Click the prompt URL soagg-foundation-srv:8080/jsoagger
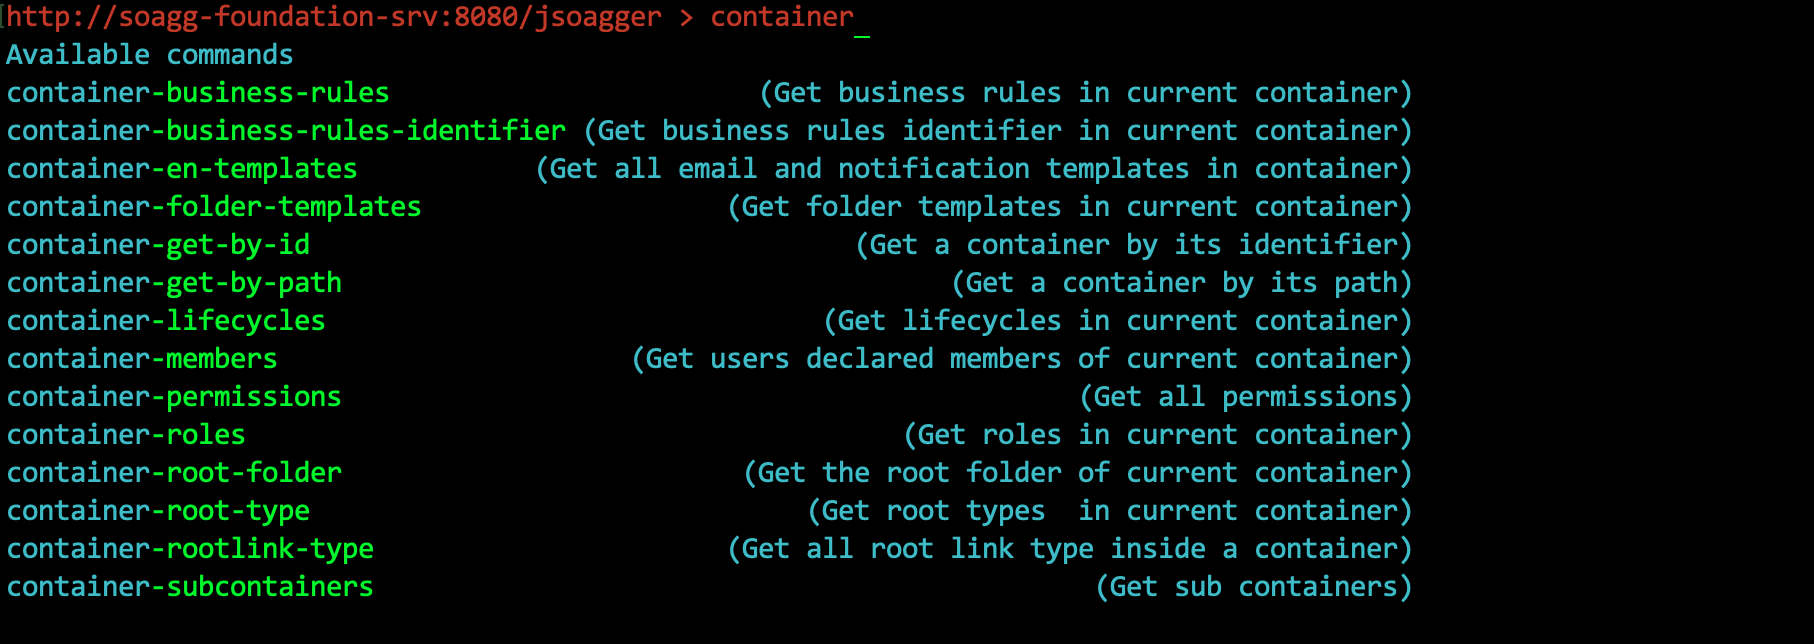The width and height of the screenshot is (1814, 644). (334, 17)
